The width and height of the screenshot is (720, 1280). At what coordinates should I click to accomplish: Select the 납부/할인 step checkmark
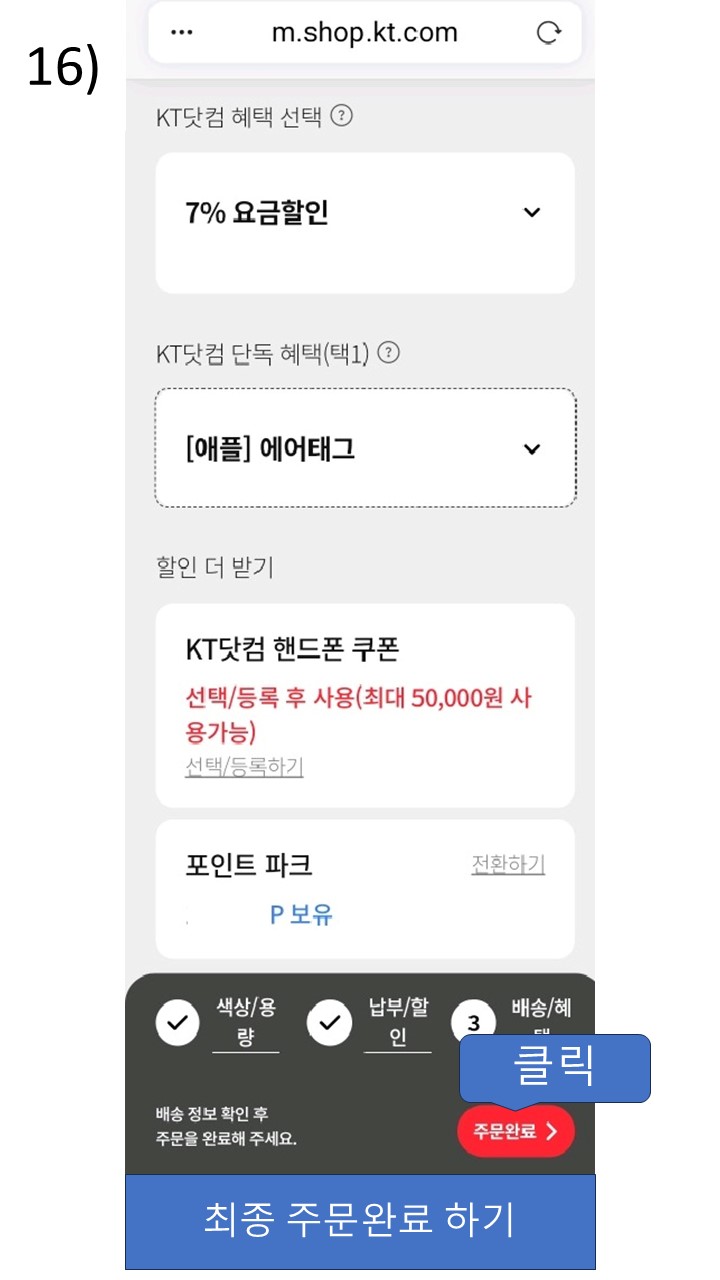pyautogui.click(x=330, y=1023)
